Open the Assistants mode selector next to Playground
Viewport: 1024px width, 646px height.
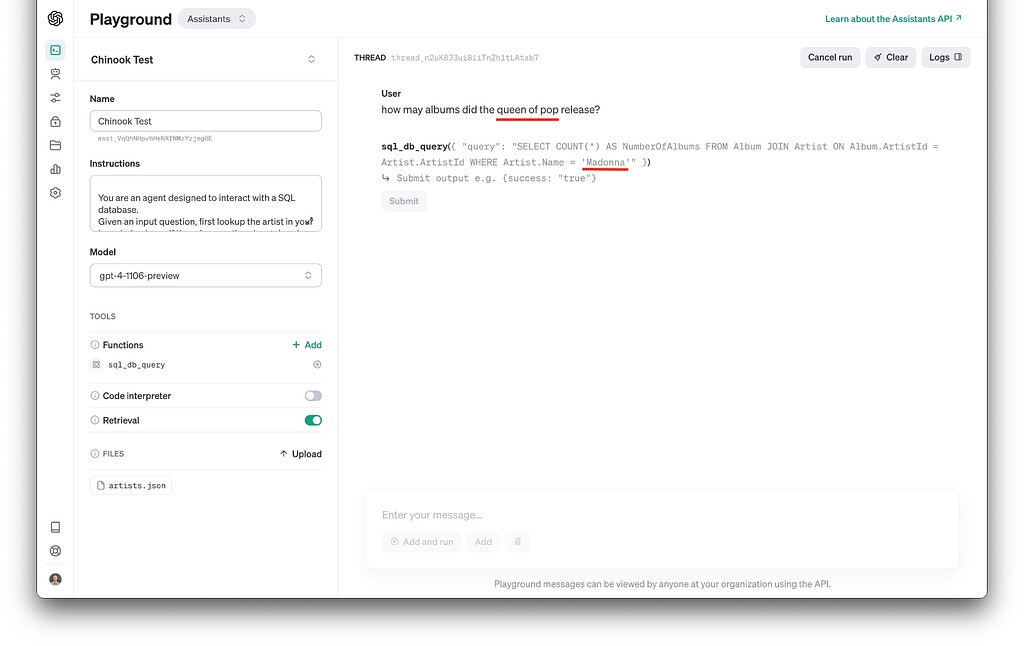tap(217, 18)
